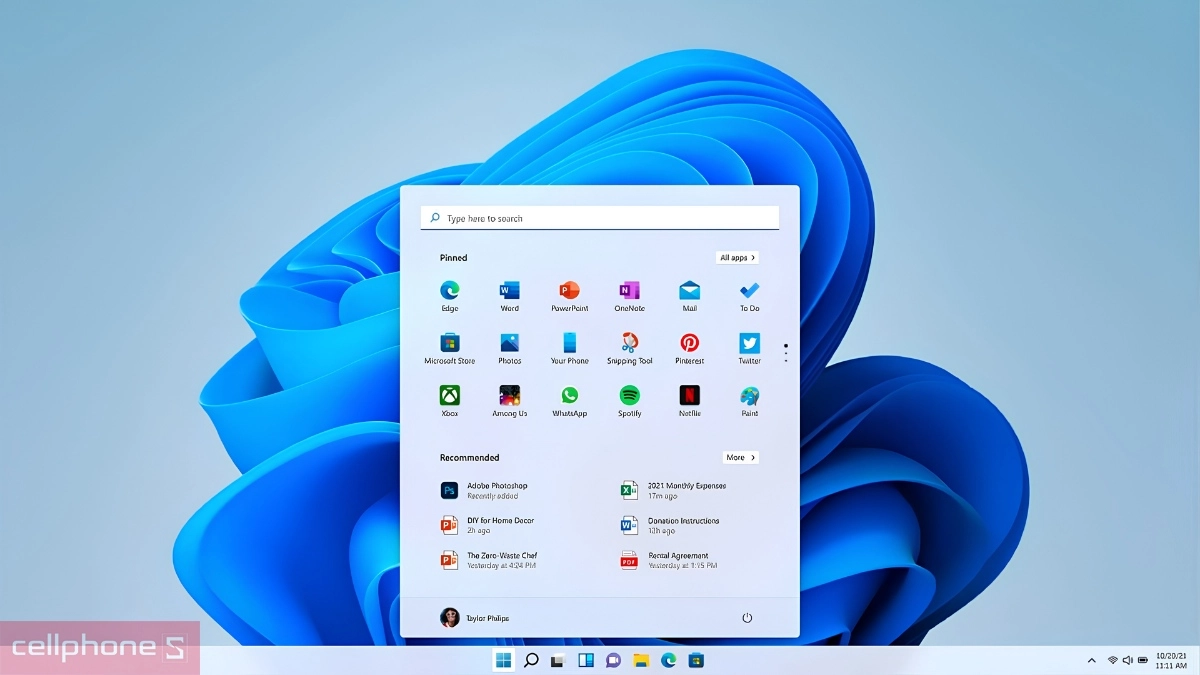Open the Rental Agreement PDF

(669, 560)
